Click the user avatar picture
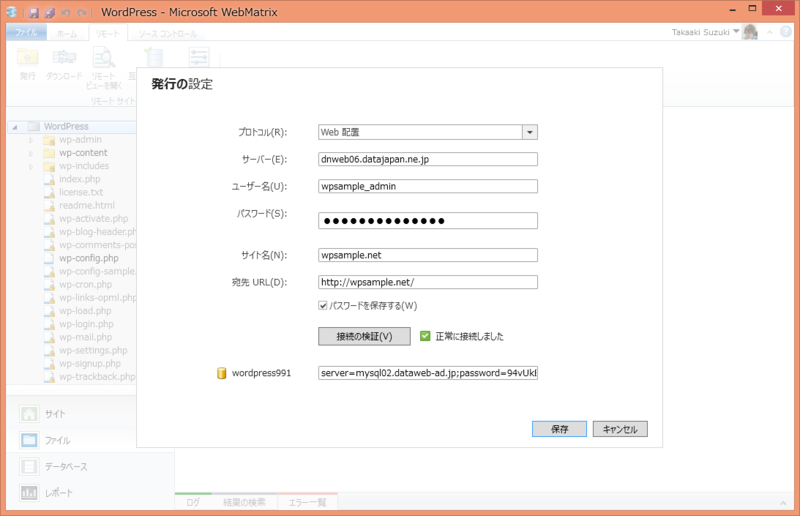The height and width of the screenshot is (516, 800). (x=750, y=32)
